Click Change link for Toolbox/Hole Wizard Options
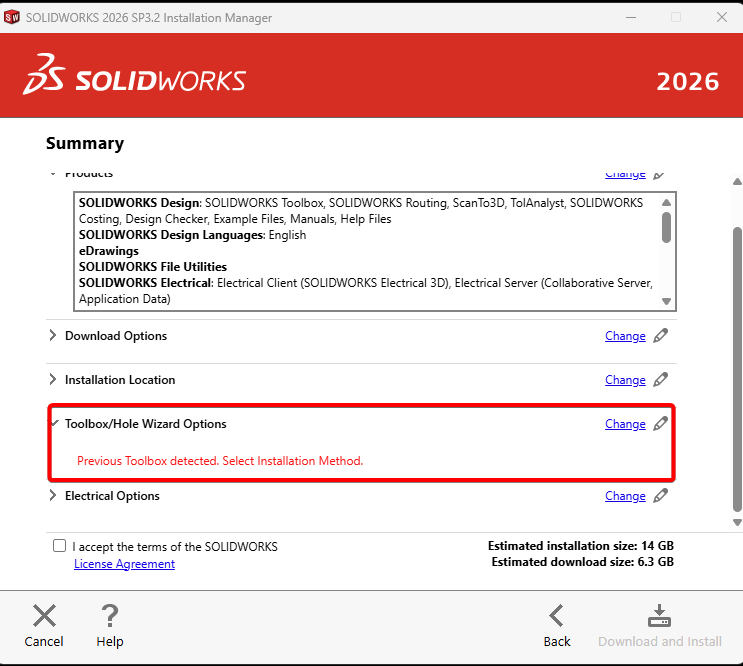This screenshot has width=743, height=666. point(625,424)
